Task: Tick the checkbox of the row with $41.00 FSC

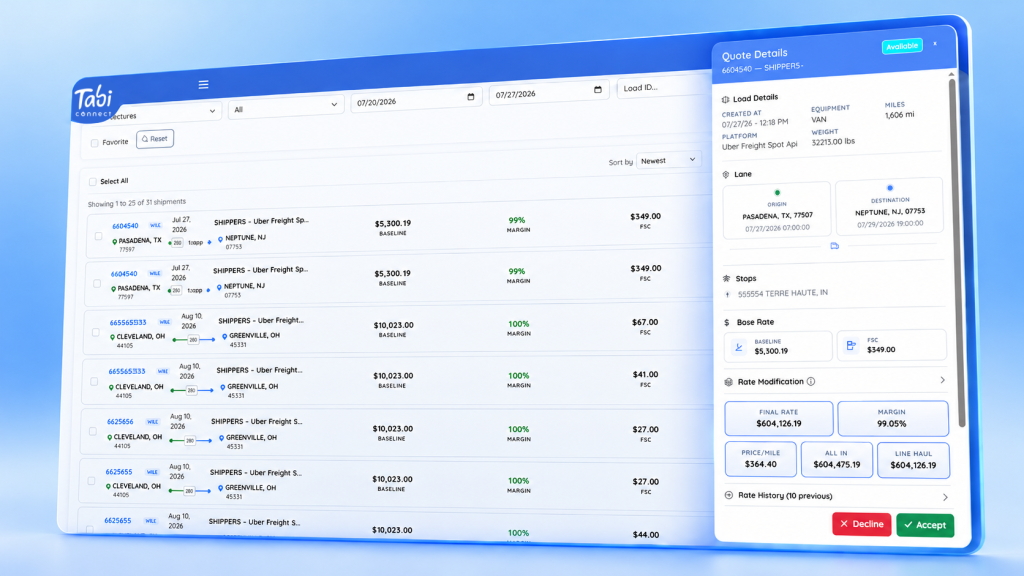Action: 94,381
